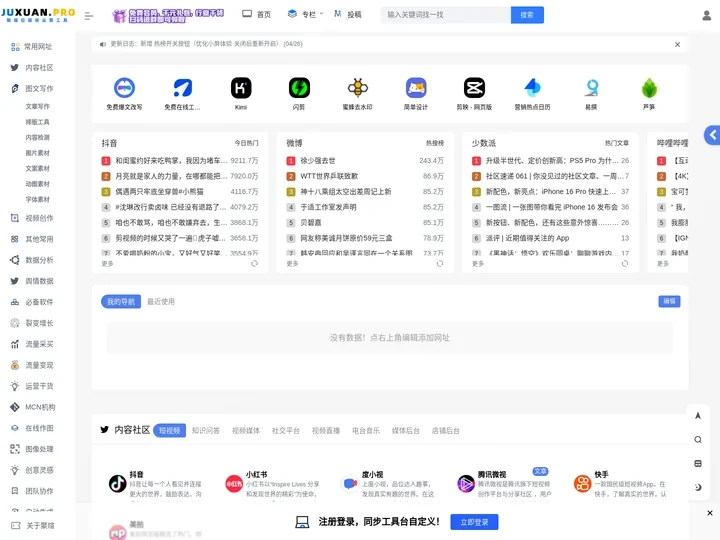Switch to the 我的导航 tab
This screenshot has height=540, width=720.
121,302
